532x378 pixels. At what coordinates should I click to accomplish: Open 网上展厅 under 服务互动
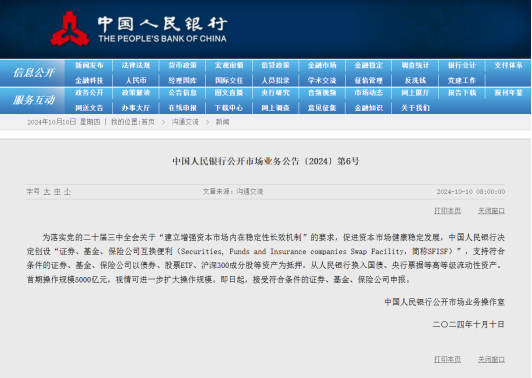tap(415, 93)
